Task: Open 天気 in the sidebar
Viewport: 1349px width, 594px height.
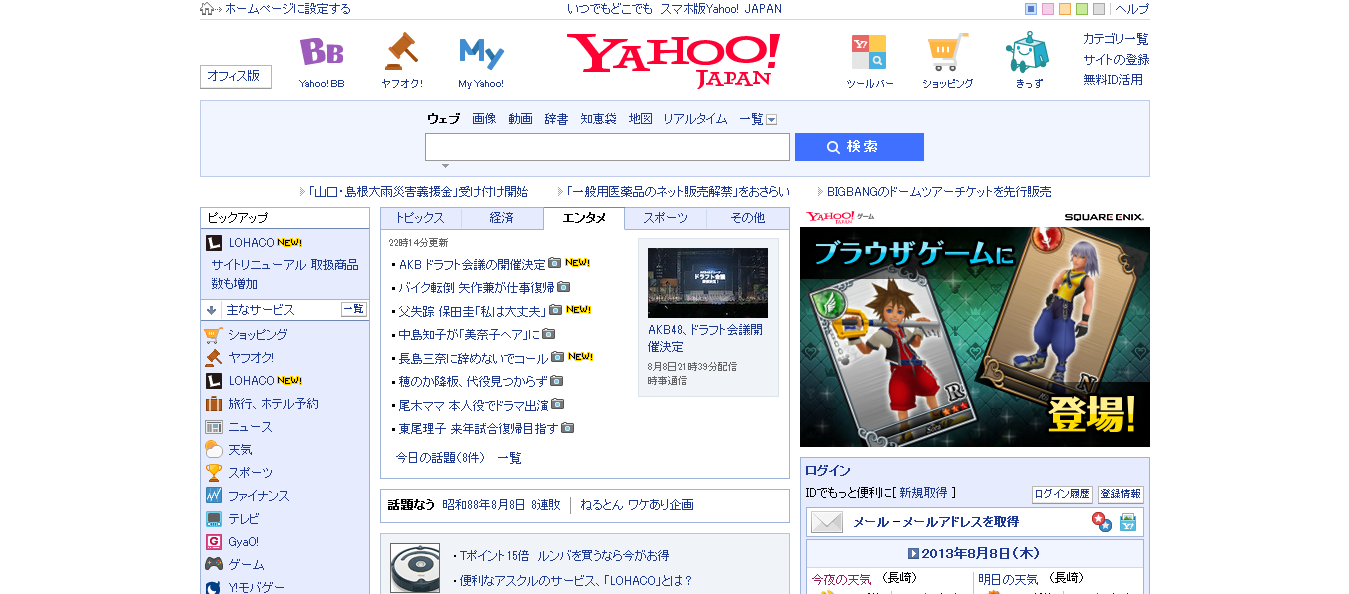Action: point(240,450)
